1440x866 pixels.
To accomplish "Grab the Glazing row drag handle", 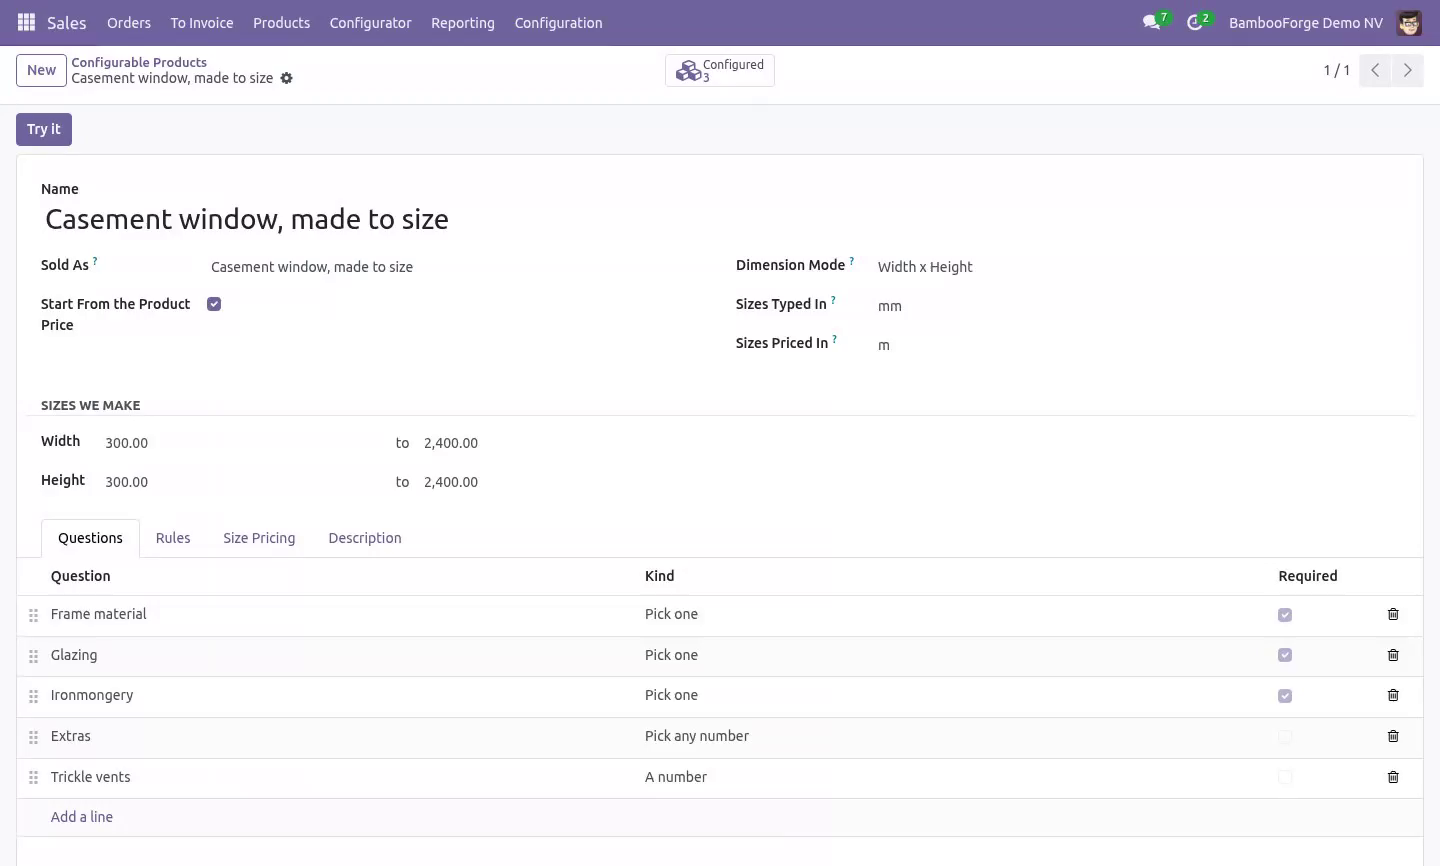I will (x=33, y=656).
